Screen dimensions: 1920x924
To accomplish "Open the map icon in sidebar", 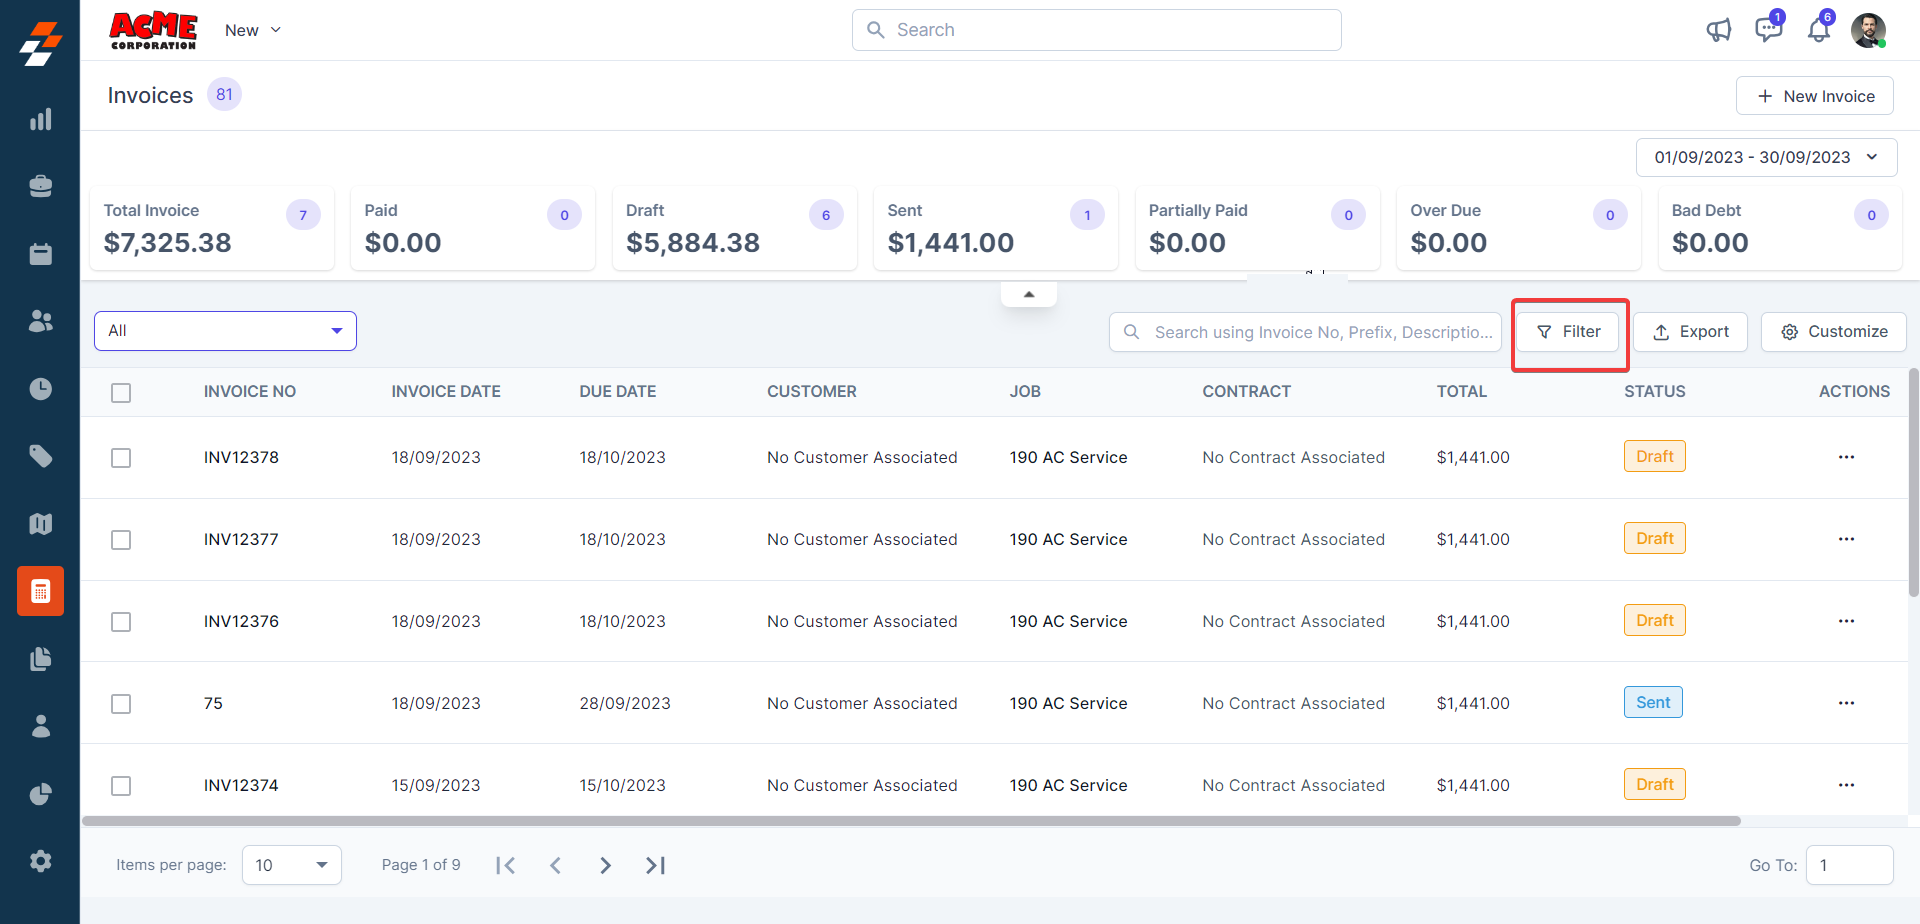I will tap(40, 524).
